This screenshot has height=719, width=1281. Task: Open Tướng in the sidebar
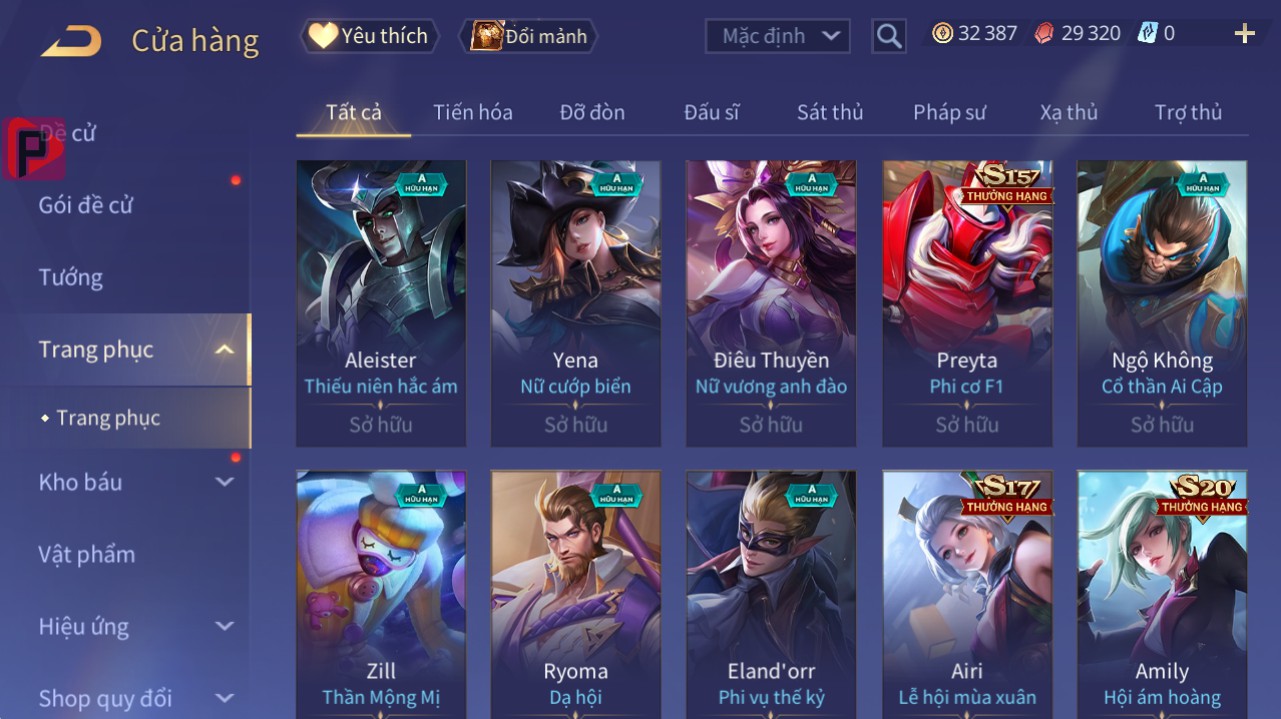(71, 277)
